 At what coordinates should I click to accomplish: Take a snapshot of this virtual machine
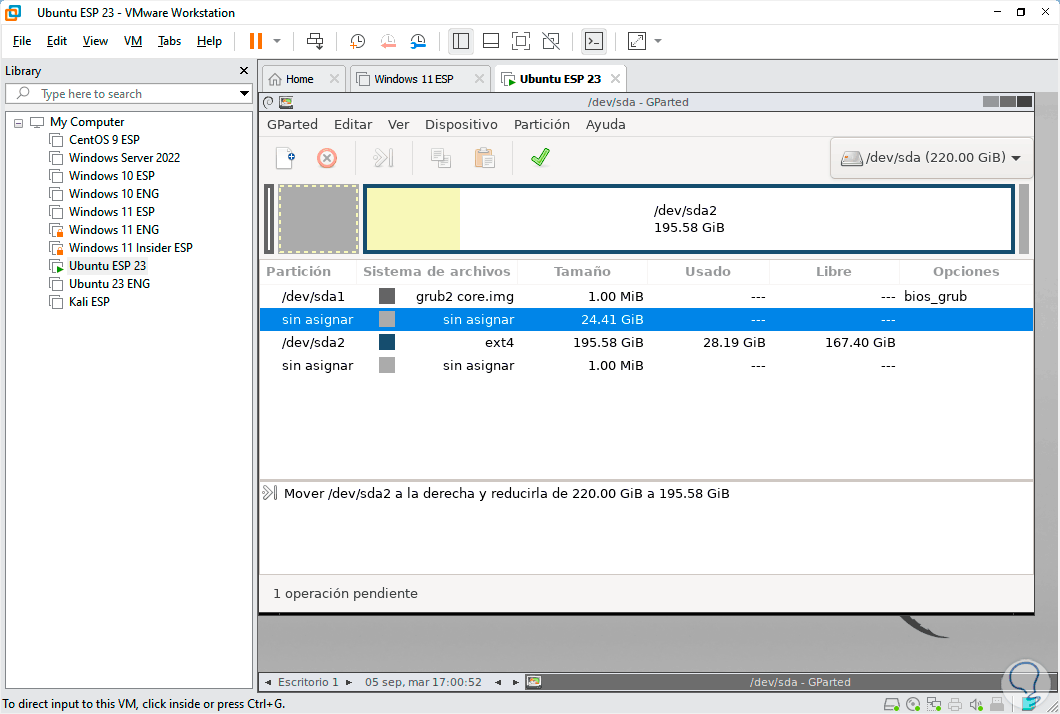click(x=357, y=41)
